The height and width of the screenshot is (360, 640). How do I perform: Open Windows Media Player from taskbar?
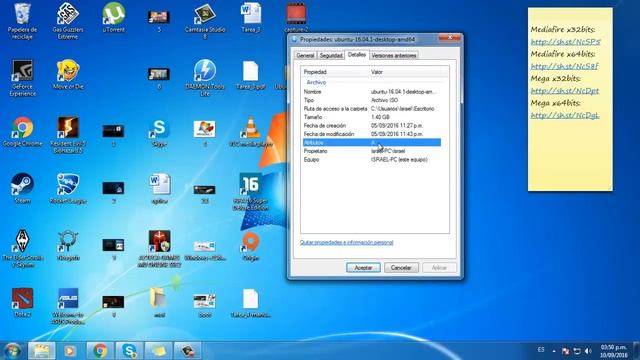click(x=70, y=351)
